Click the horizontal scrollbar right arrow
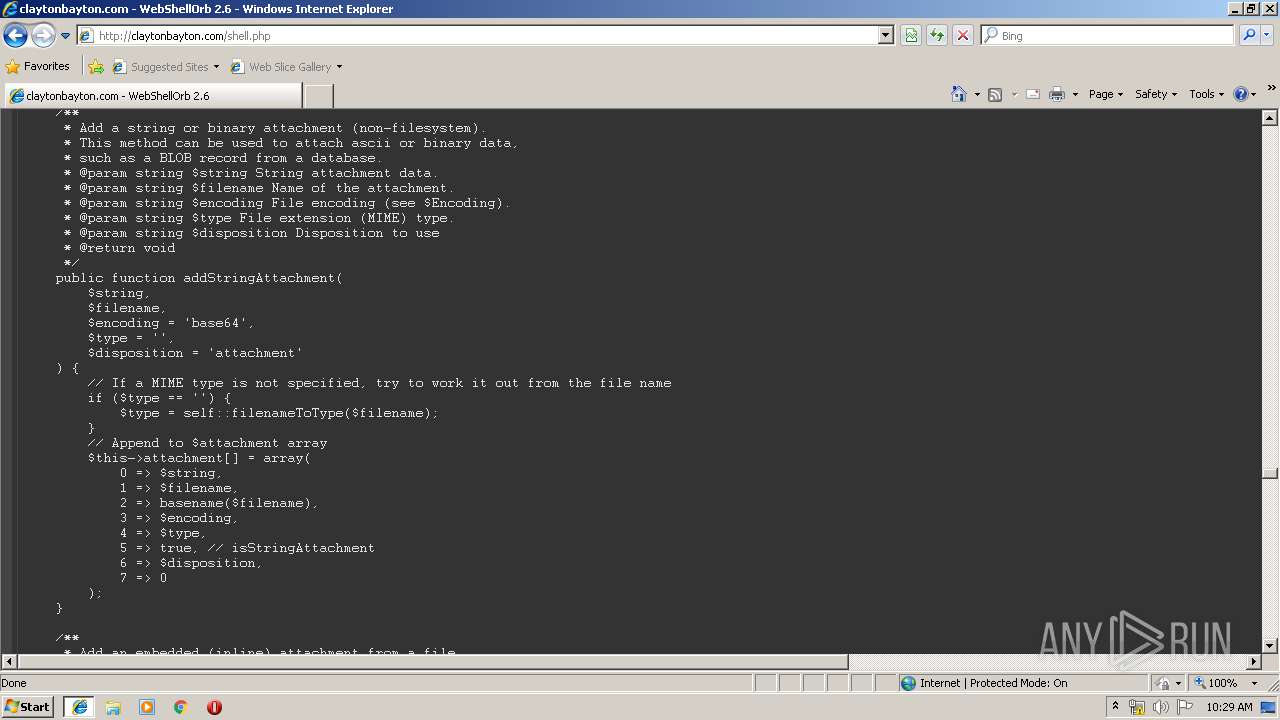1280x720 pixels. pos(1254,662)
